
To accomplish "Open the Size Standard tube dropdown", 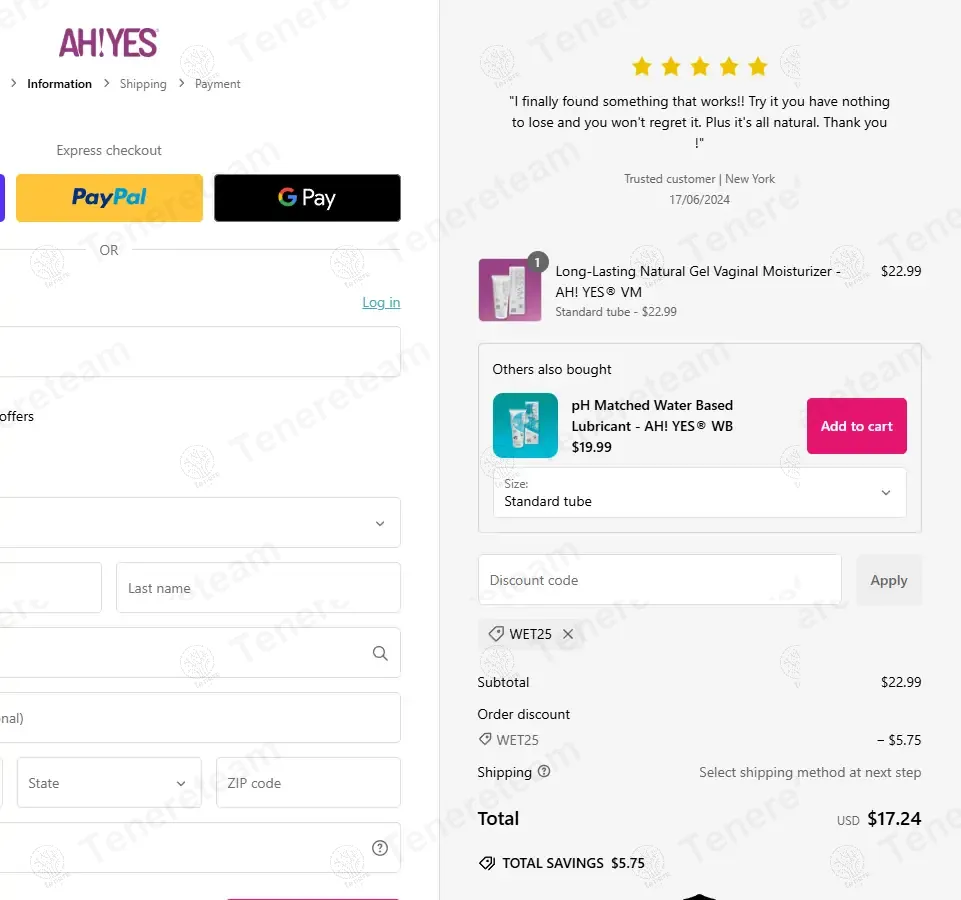I will 699,492.
